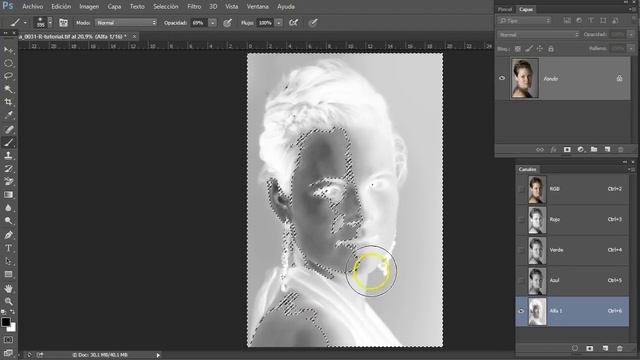Hide the Fondo layer
The image size is (640, 360).
click(x=502, y=78)
